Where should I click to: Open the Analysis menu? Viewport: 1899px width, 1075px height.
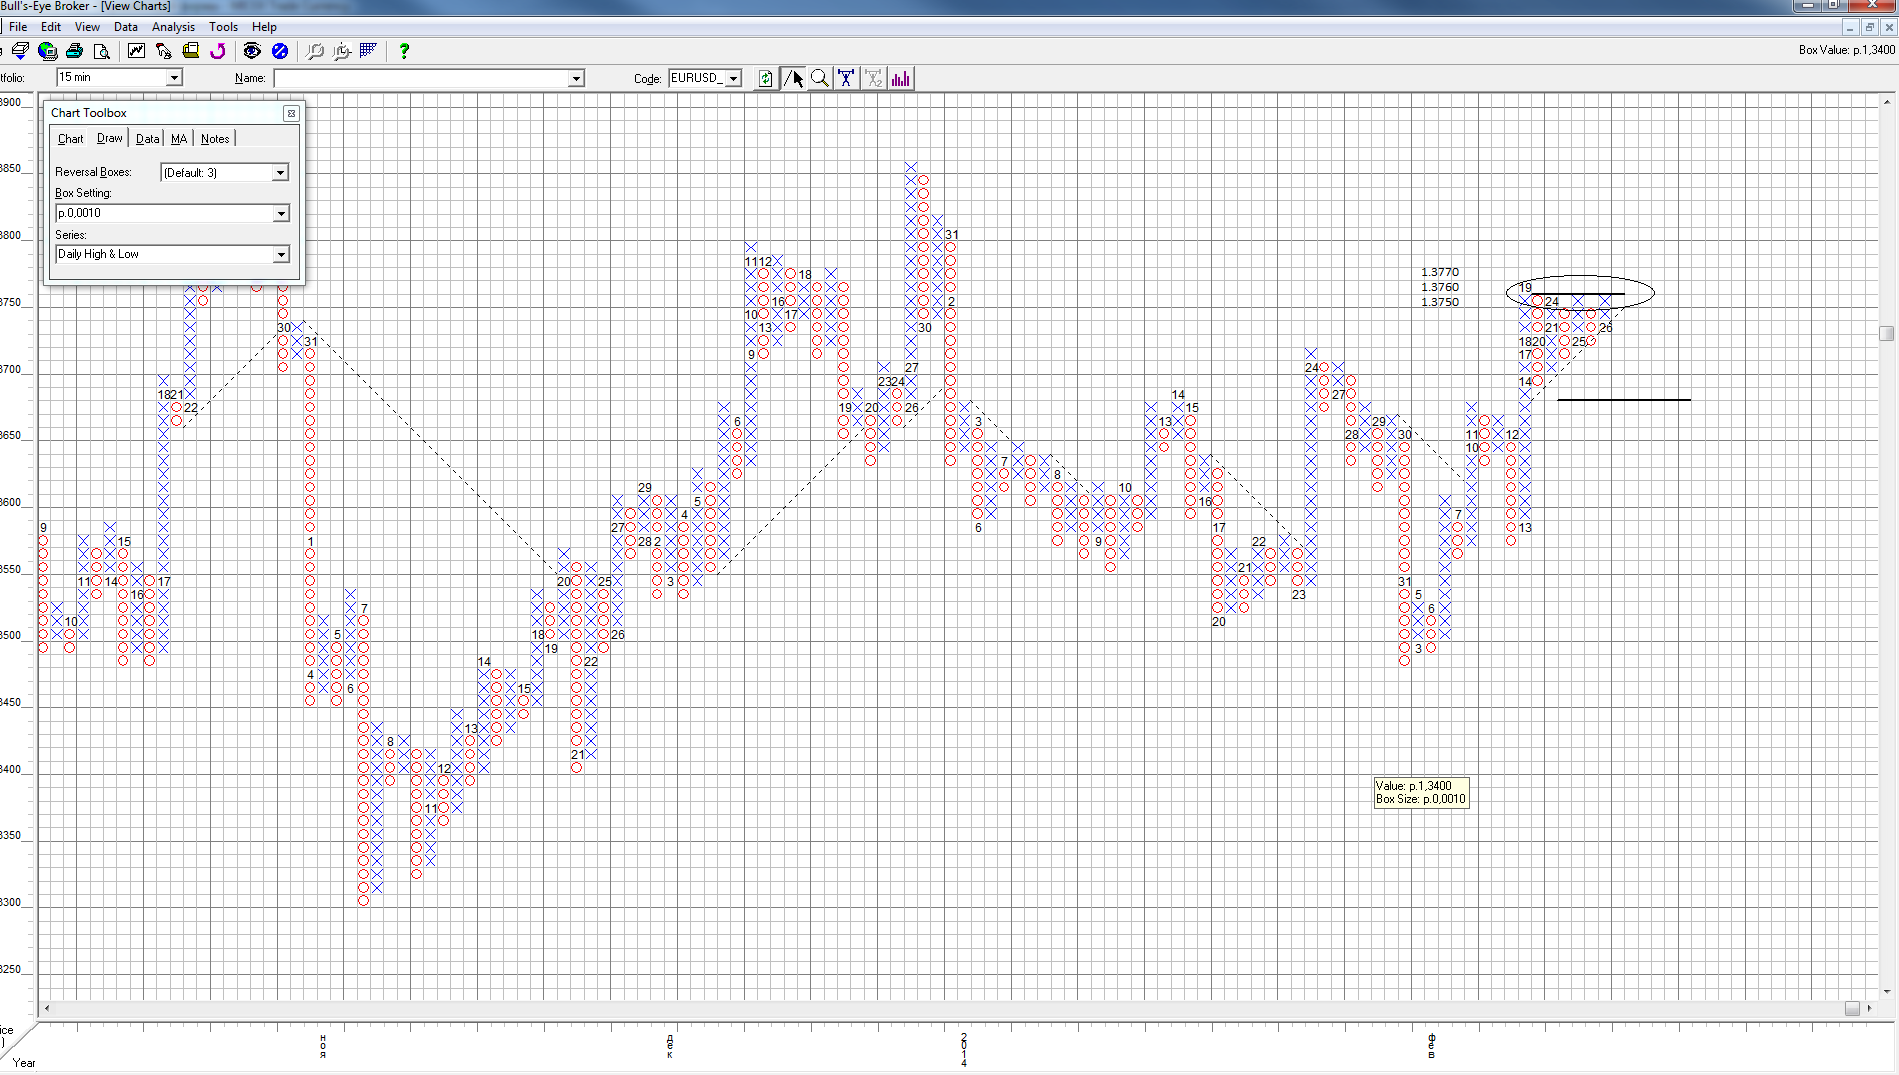pyautogui.click(x=173, y=27)
